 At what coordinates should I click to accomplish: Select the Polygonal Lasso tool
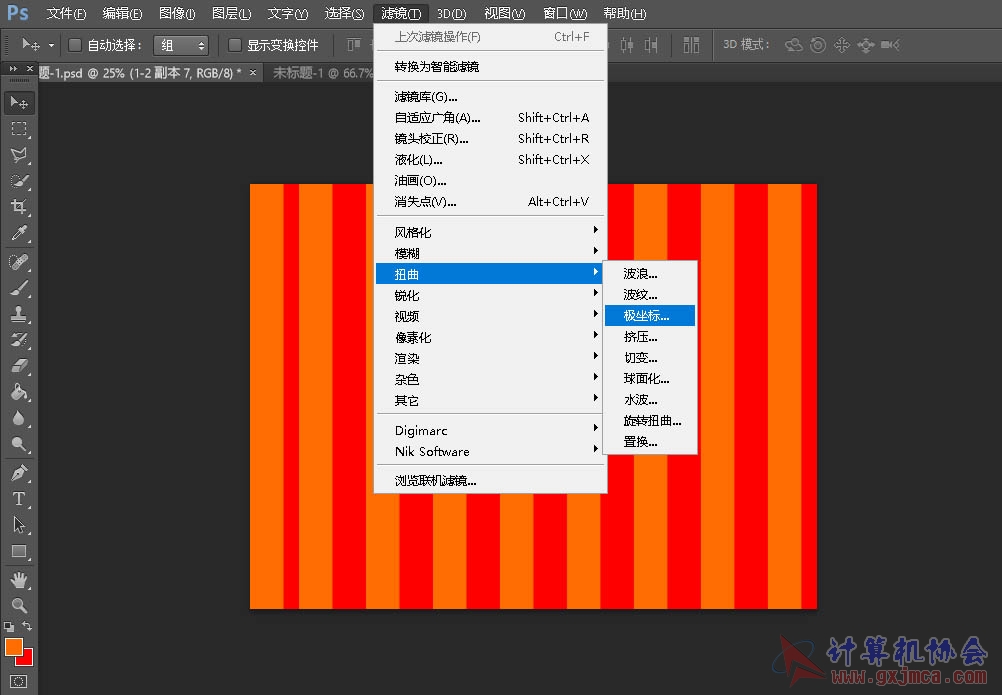pyautogui.click(x=19, y=155)
